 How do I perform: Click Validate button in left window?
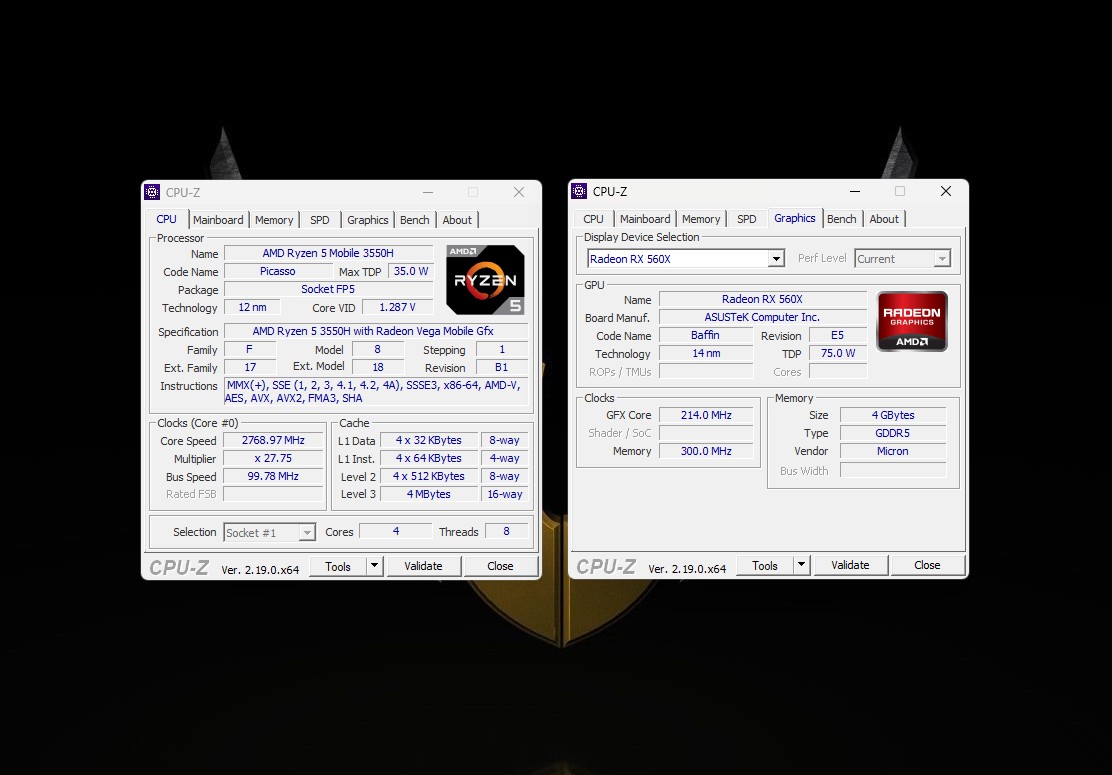423,566
